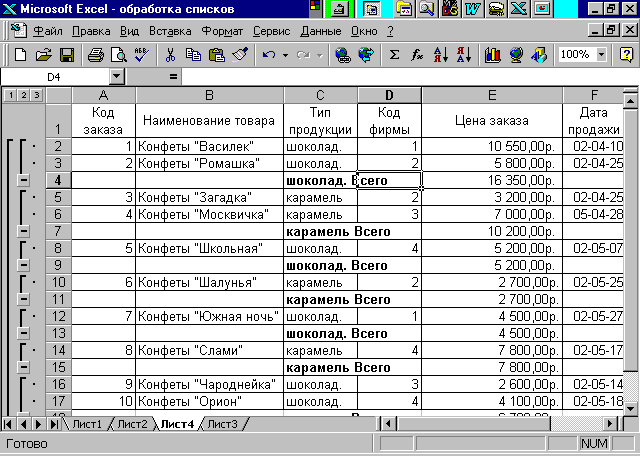Click the Excel document icon beside Файл
This screenshot has height=456, width=640.
click(x=19, y=31)
